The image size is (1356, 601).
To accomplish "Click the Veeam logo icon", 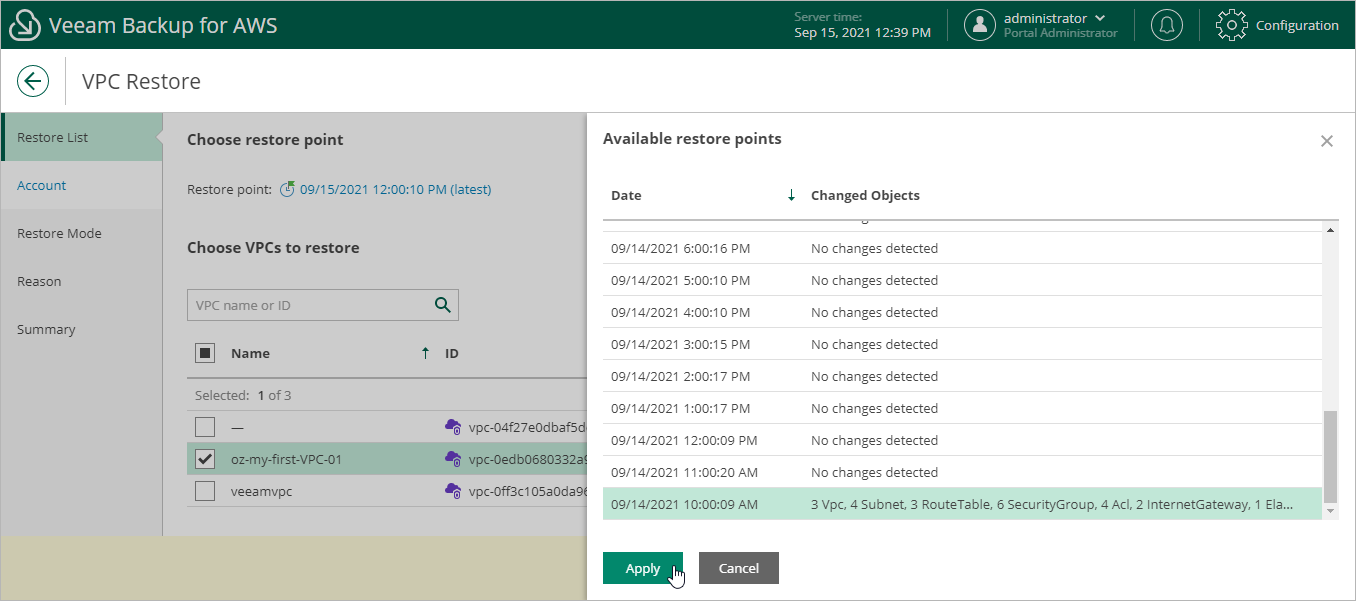I will click(x=24, y=25).
